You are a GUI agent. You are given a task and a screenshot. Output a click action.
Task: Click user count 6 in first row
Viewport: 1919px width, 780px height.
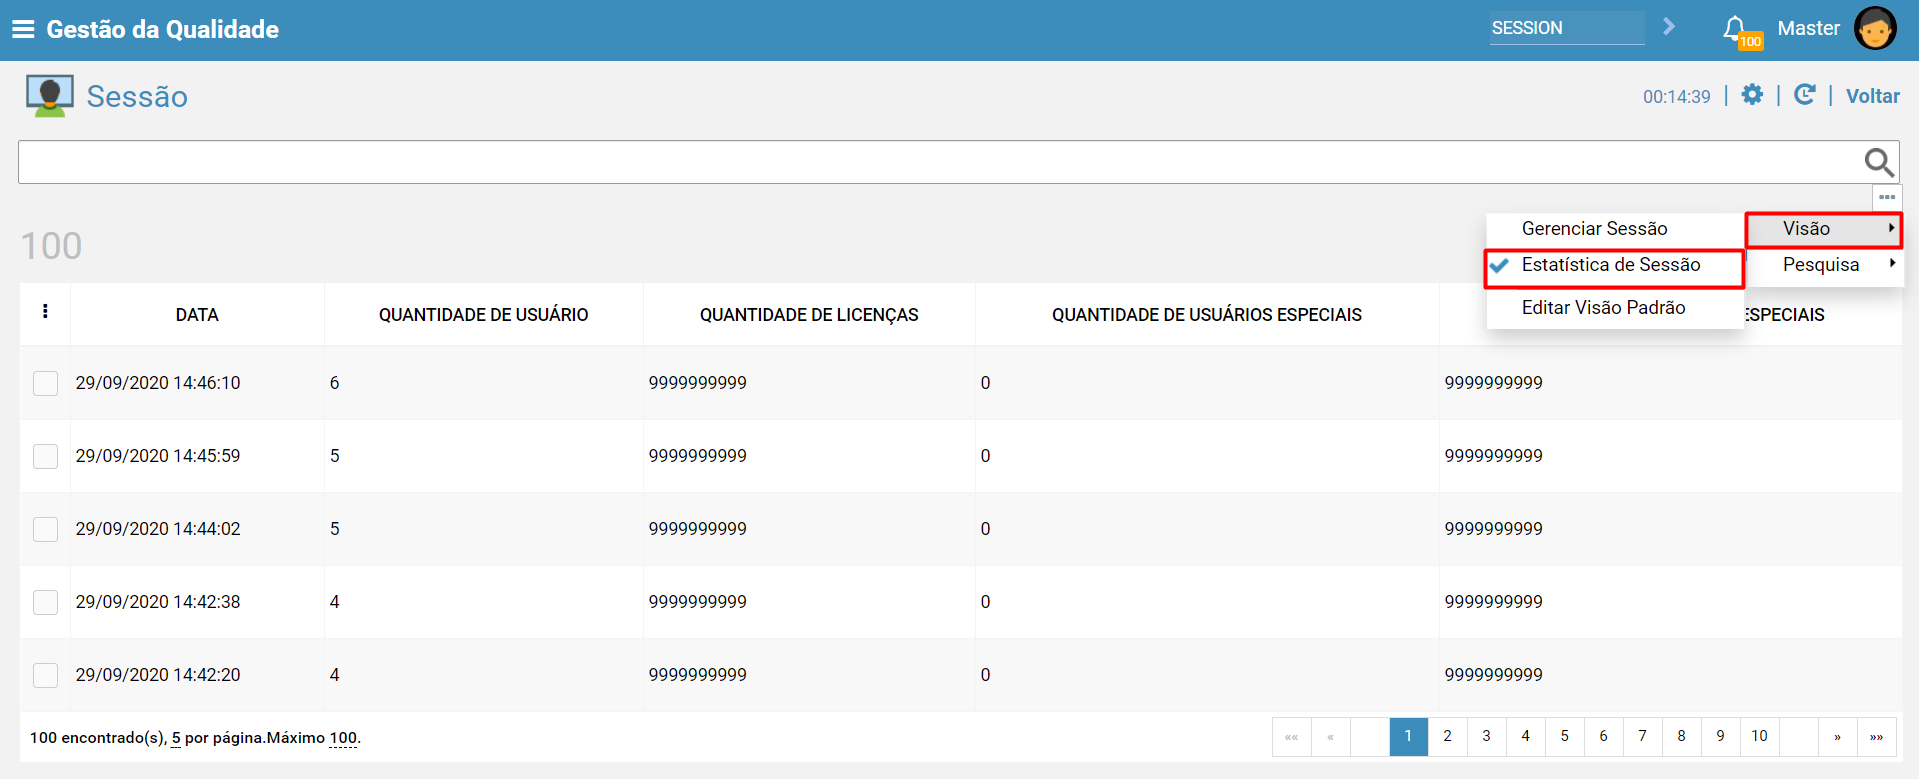pyautogui.click(x=334, y=383)
